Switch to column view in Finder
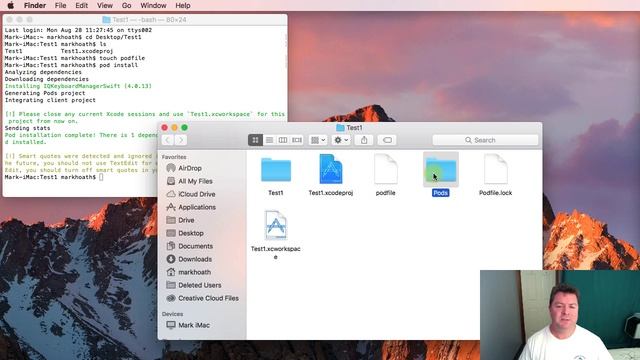Viewport: 640px width, 360px height. click(x=282, y=140)
